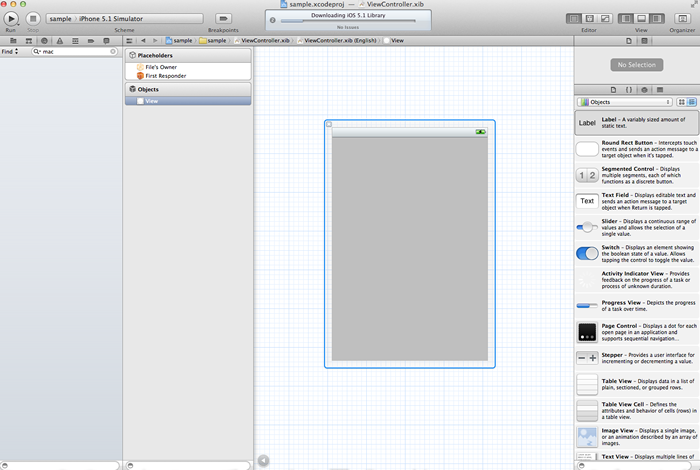
Task: Collapse document outline with dock arrow
Action: coord(263,460)
